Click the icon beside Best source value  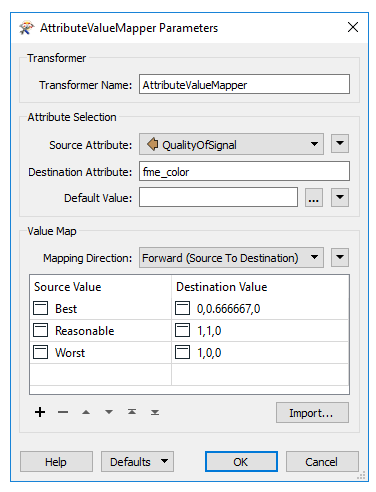41,308
